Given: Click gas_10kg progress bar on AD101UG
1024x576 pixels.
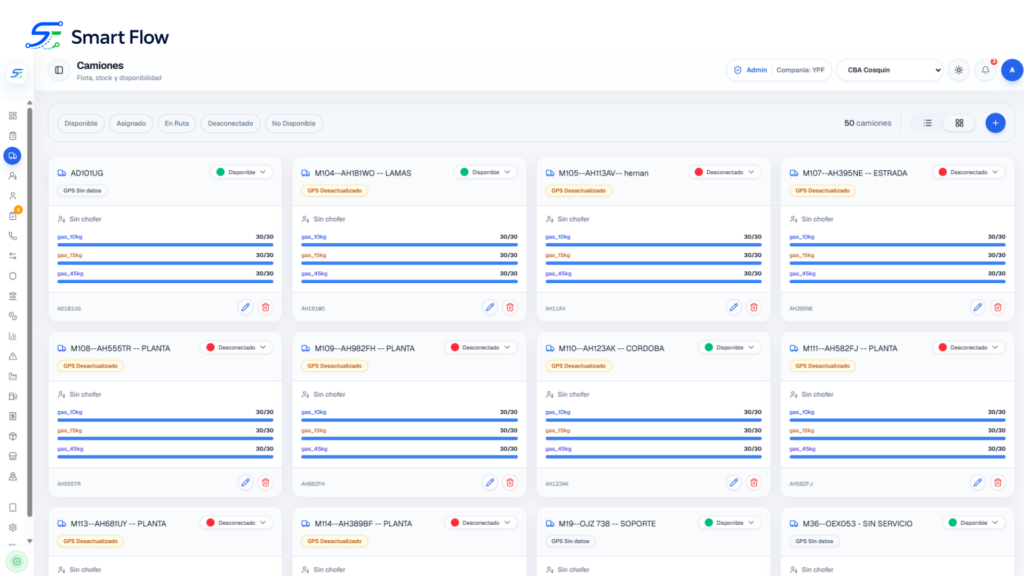Looking at the screenshot, I should point(165,245).
